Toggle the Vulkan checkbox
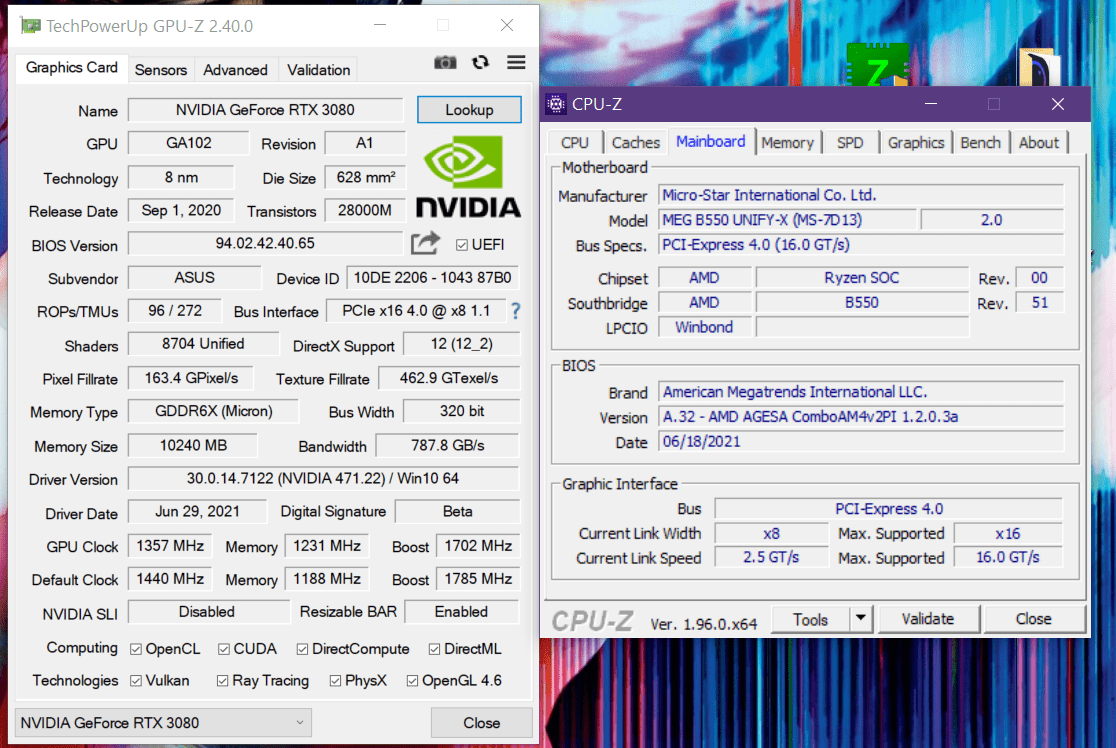This screenshot has height=748, width=1116. tap(136, 681)
